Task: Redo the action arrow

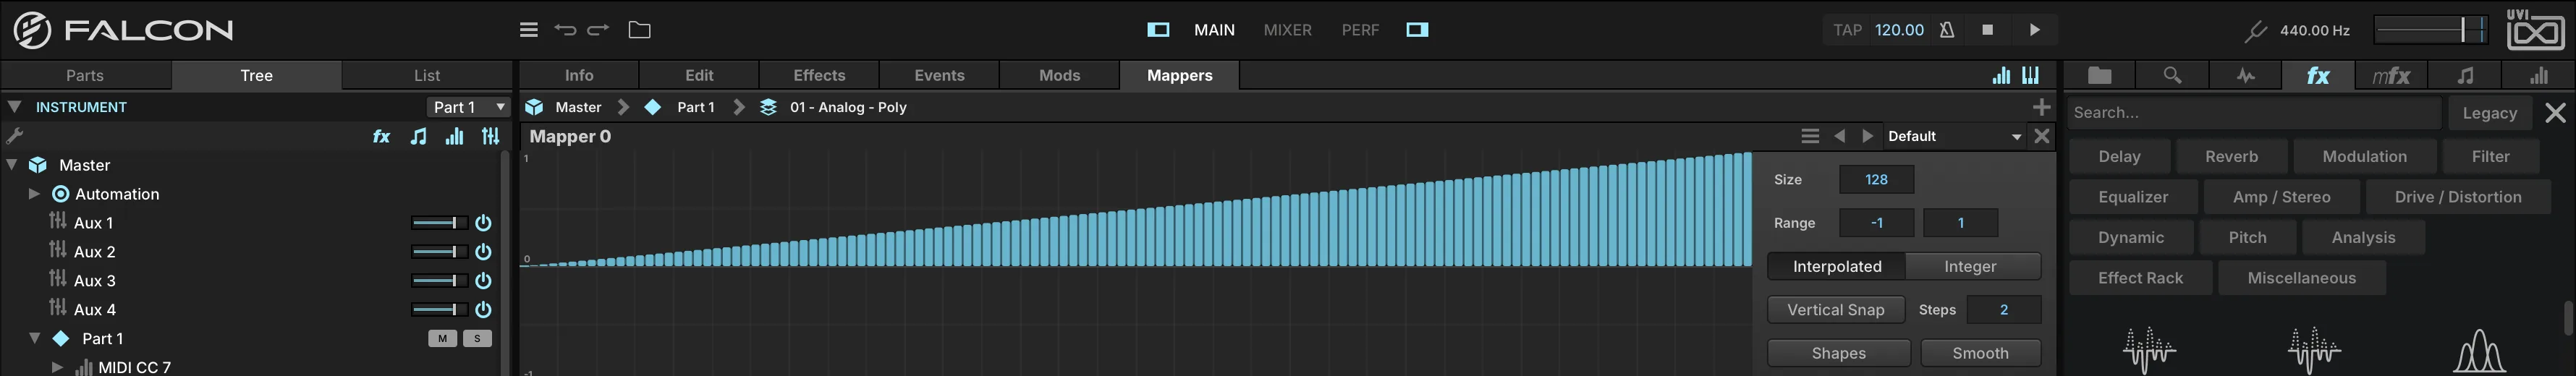Action: point(598,30)
